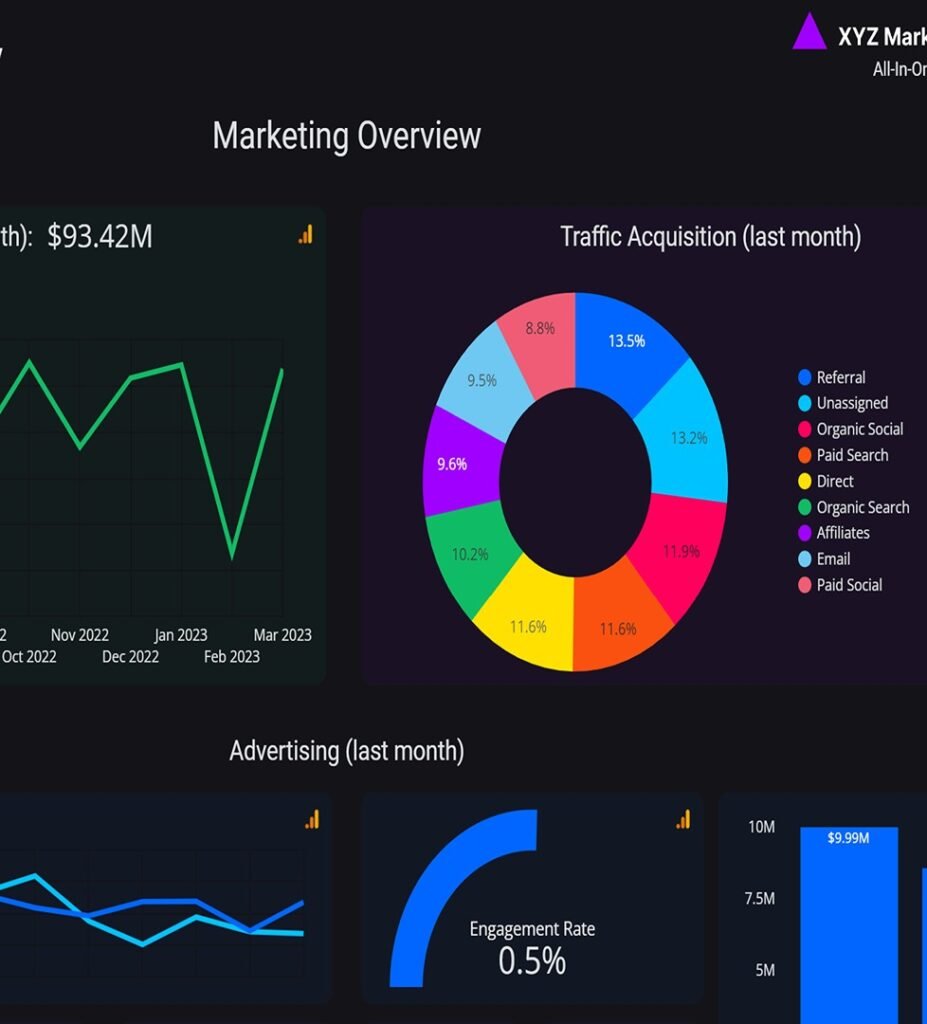927x1024 pixels.
Task: Click the purple triangle XYZ logo
Action: [809, 33]
